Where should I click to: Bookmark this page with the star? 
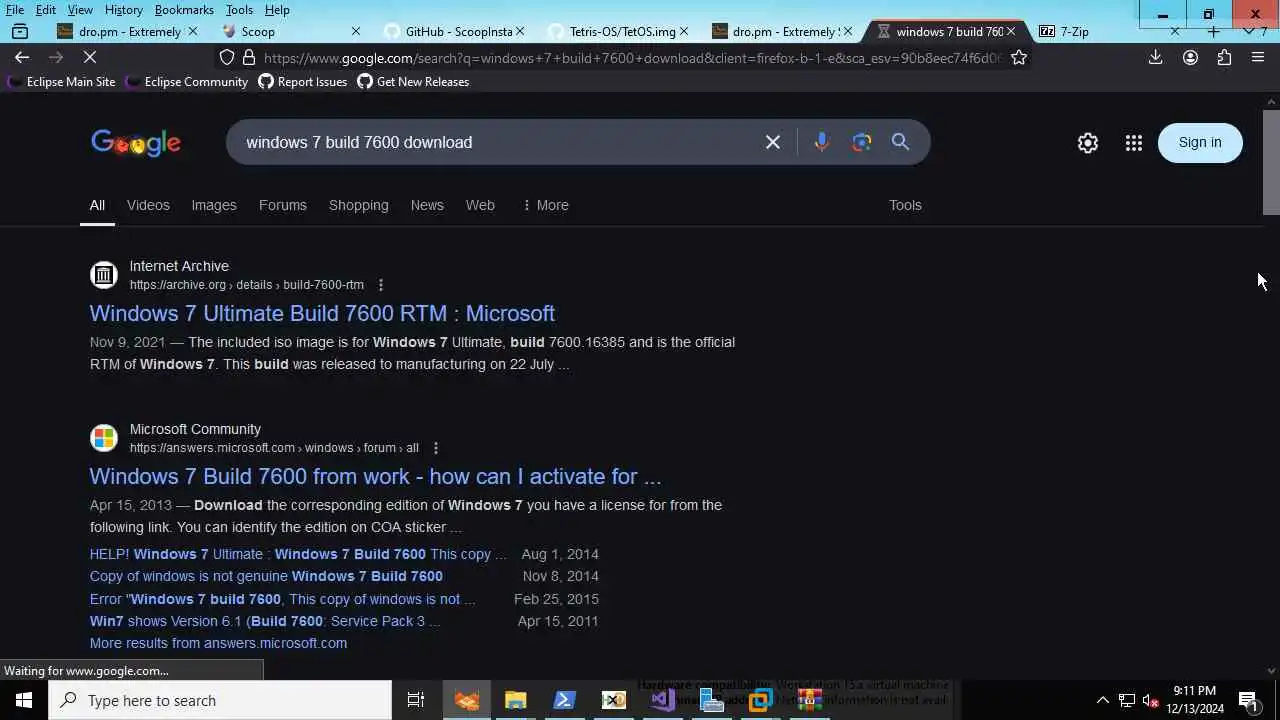1018,58
